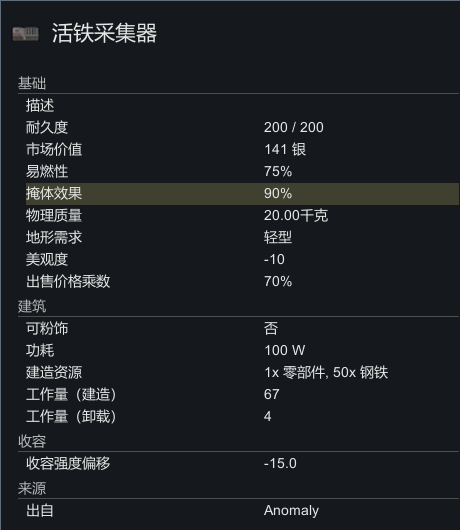
Task: Click the 功耗 100 W row
Action: tap(242, 351)
